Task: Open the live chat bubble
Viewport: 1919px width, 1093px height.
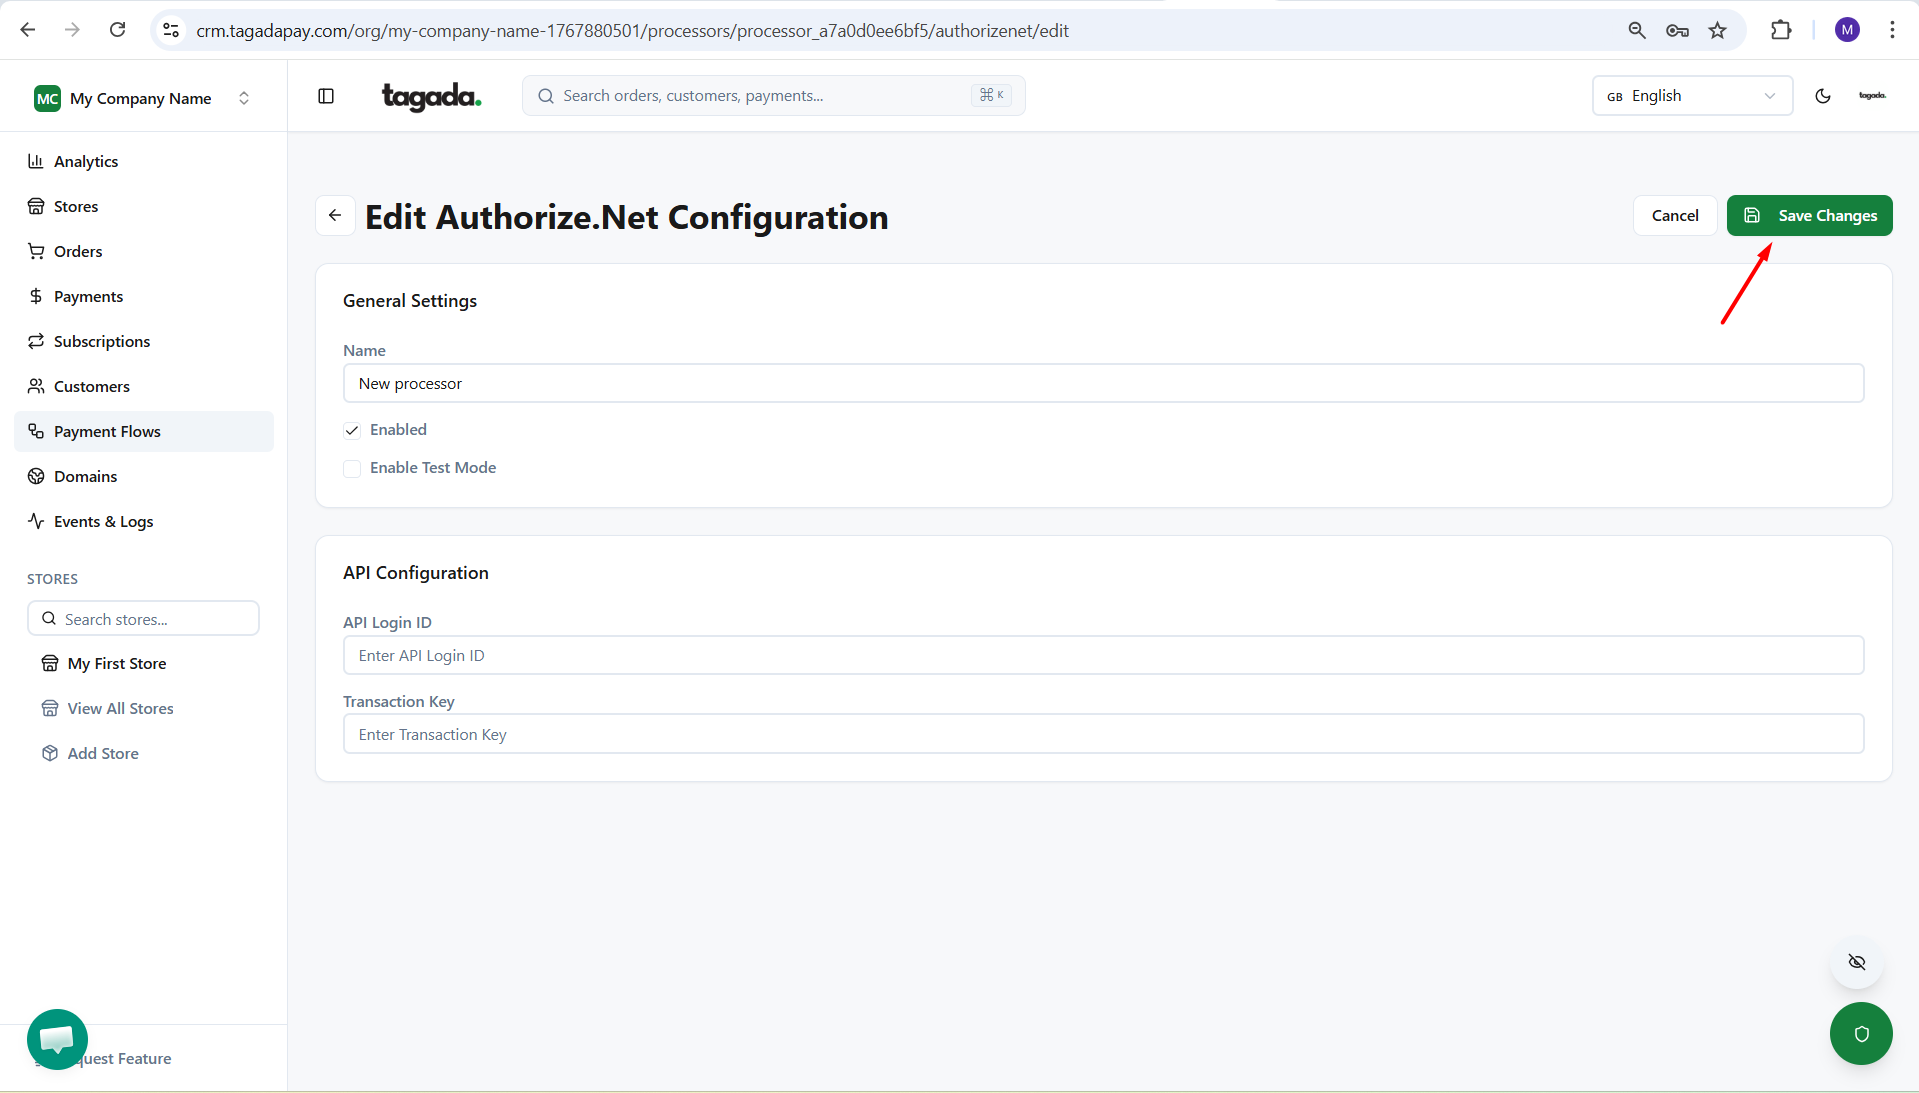Action: [57, 1039]
